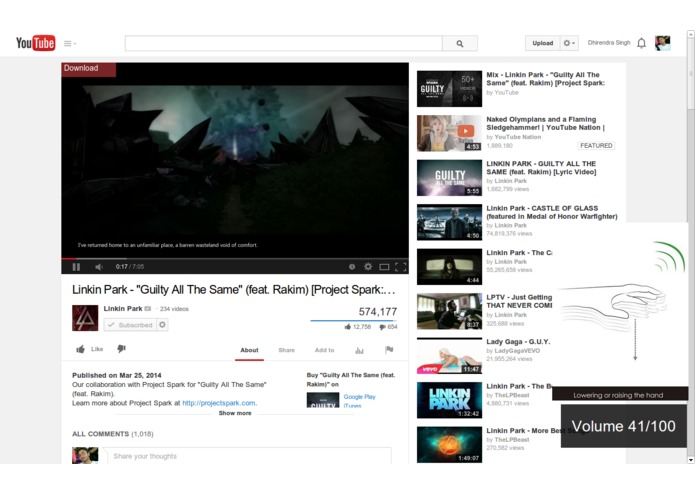Click the red Download button over video
Screen dimensions: 695x494
tap(89, 69)
